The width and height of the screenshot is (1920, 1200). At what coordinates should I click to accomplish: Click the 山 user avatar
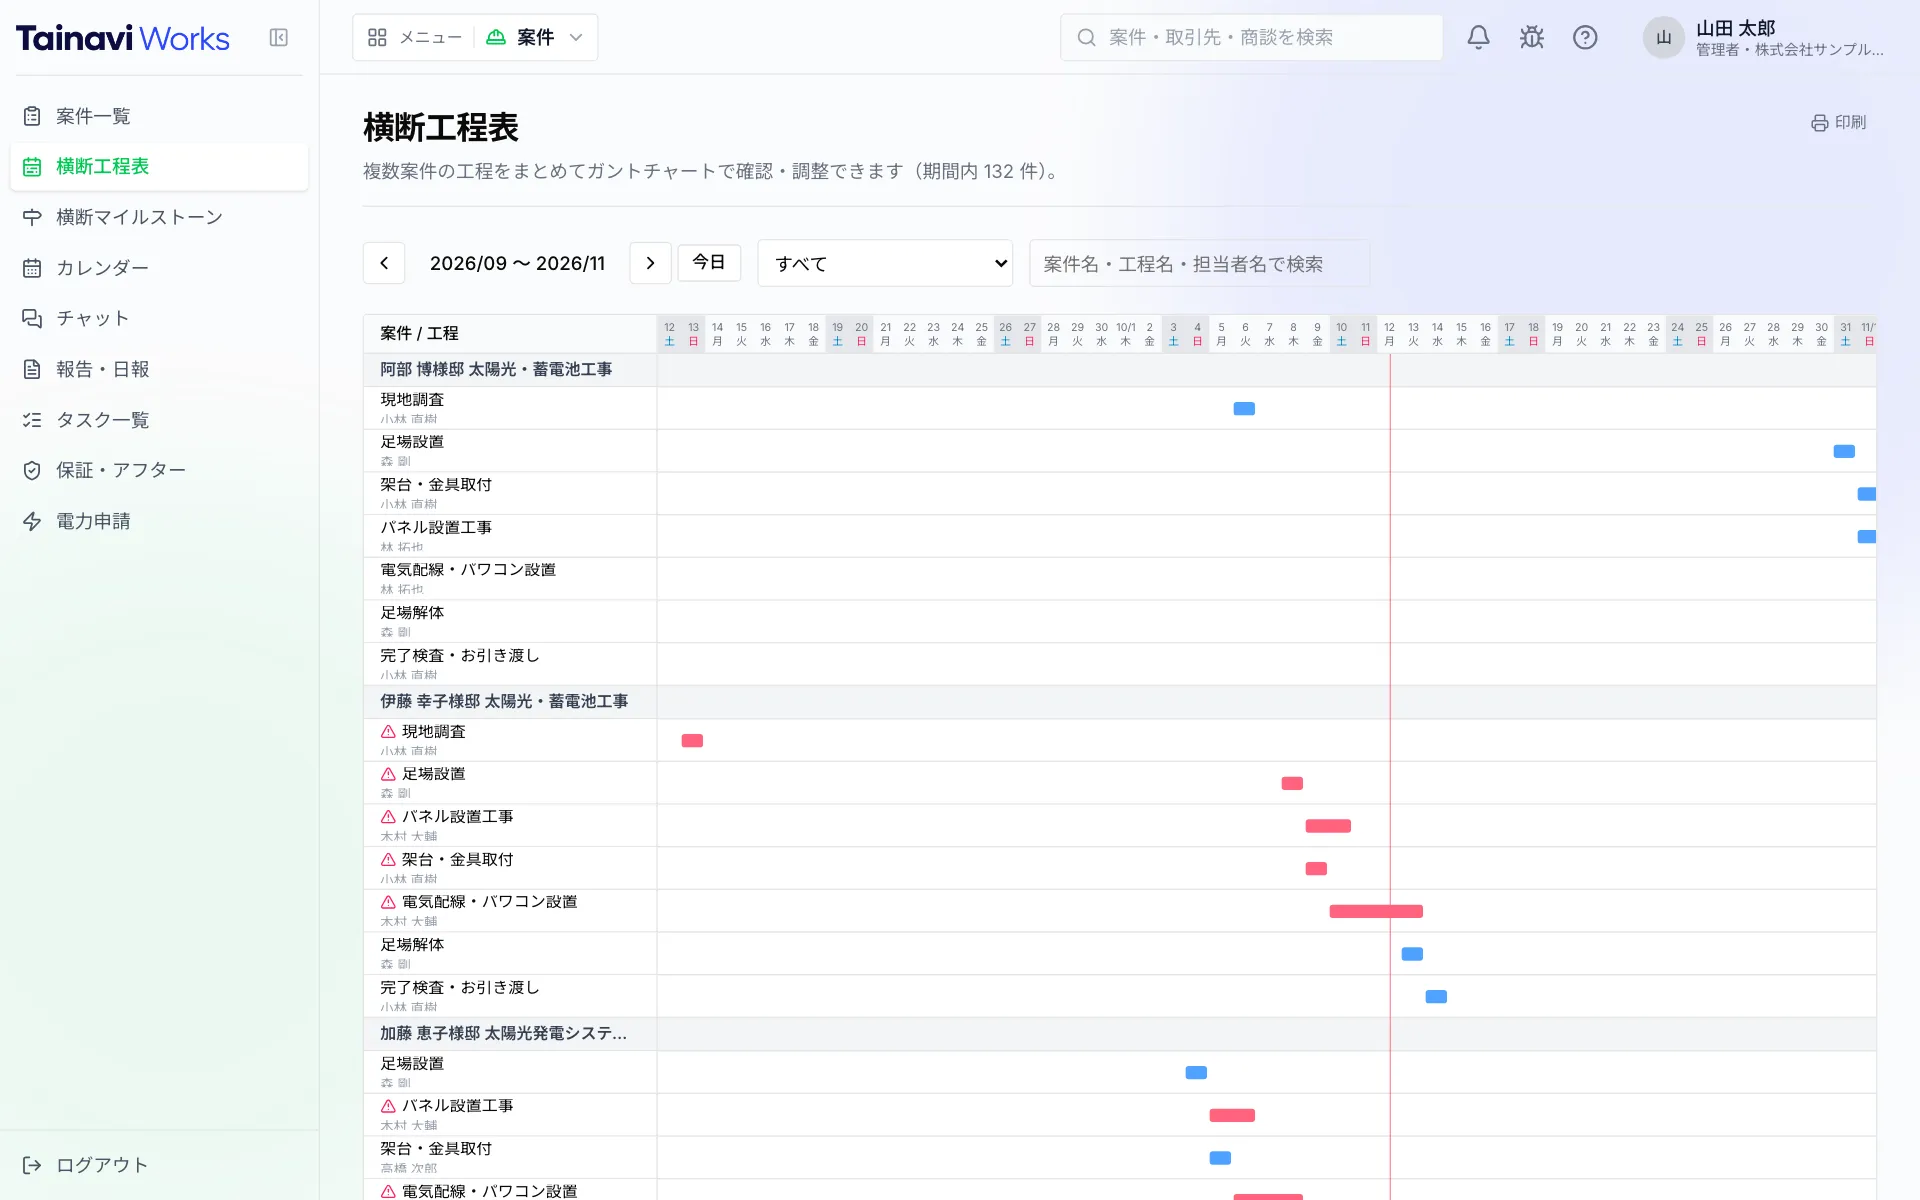[1663, 38]
